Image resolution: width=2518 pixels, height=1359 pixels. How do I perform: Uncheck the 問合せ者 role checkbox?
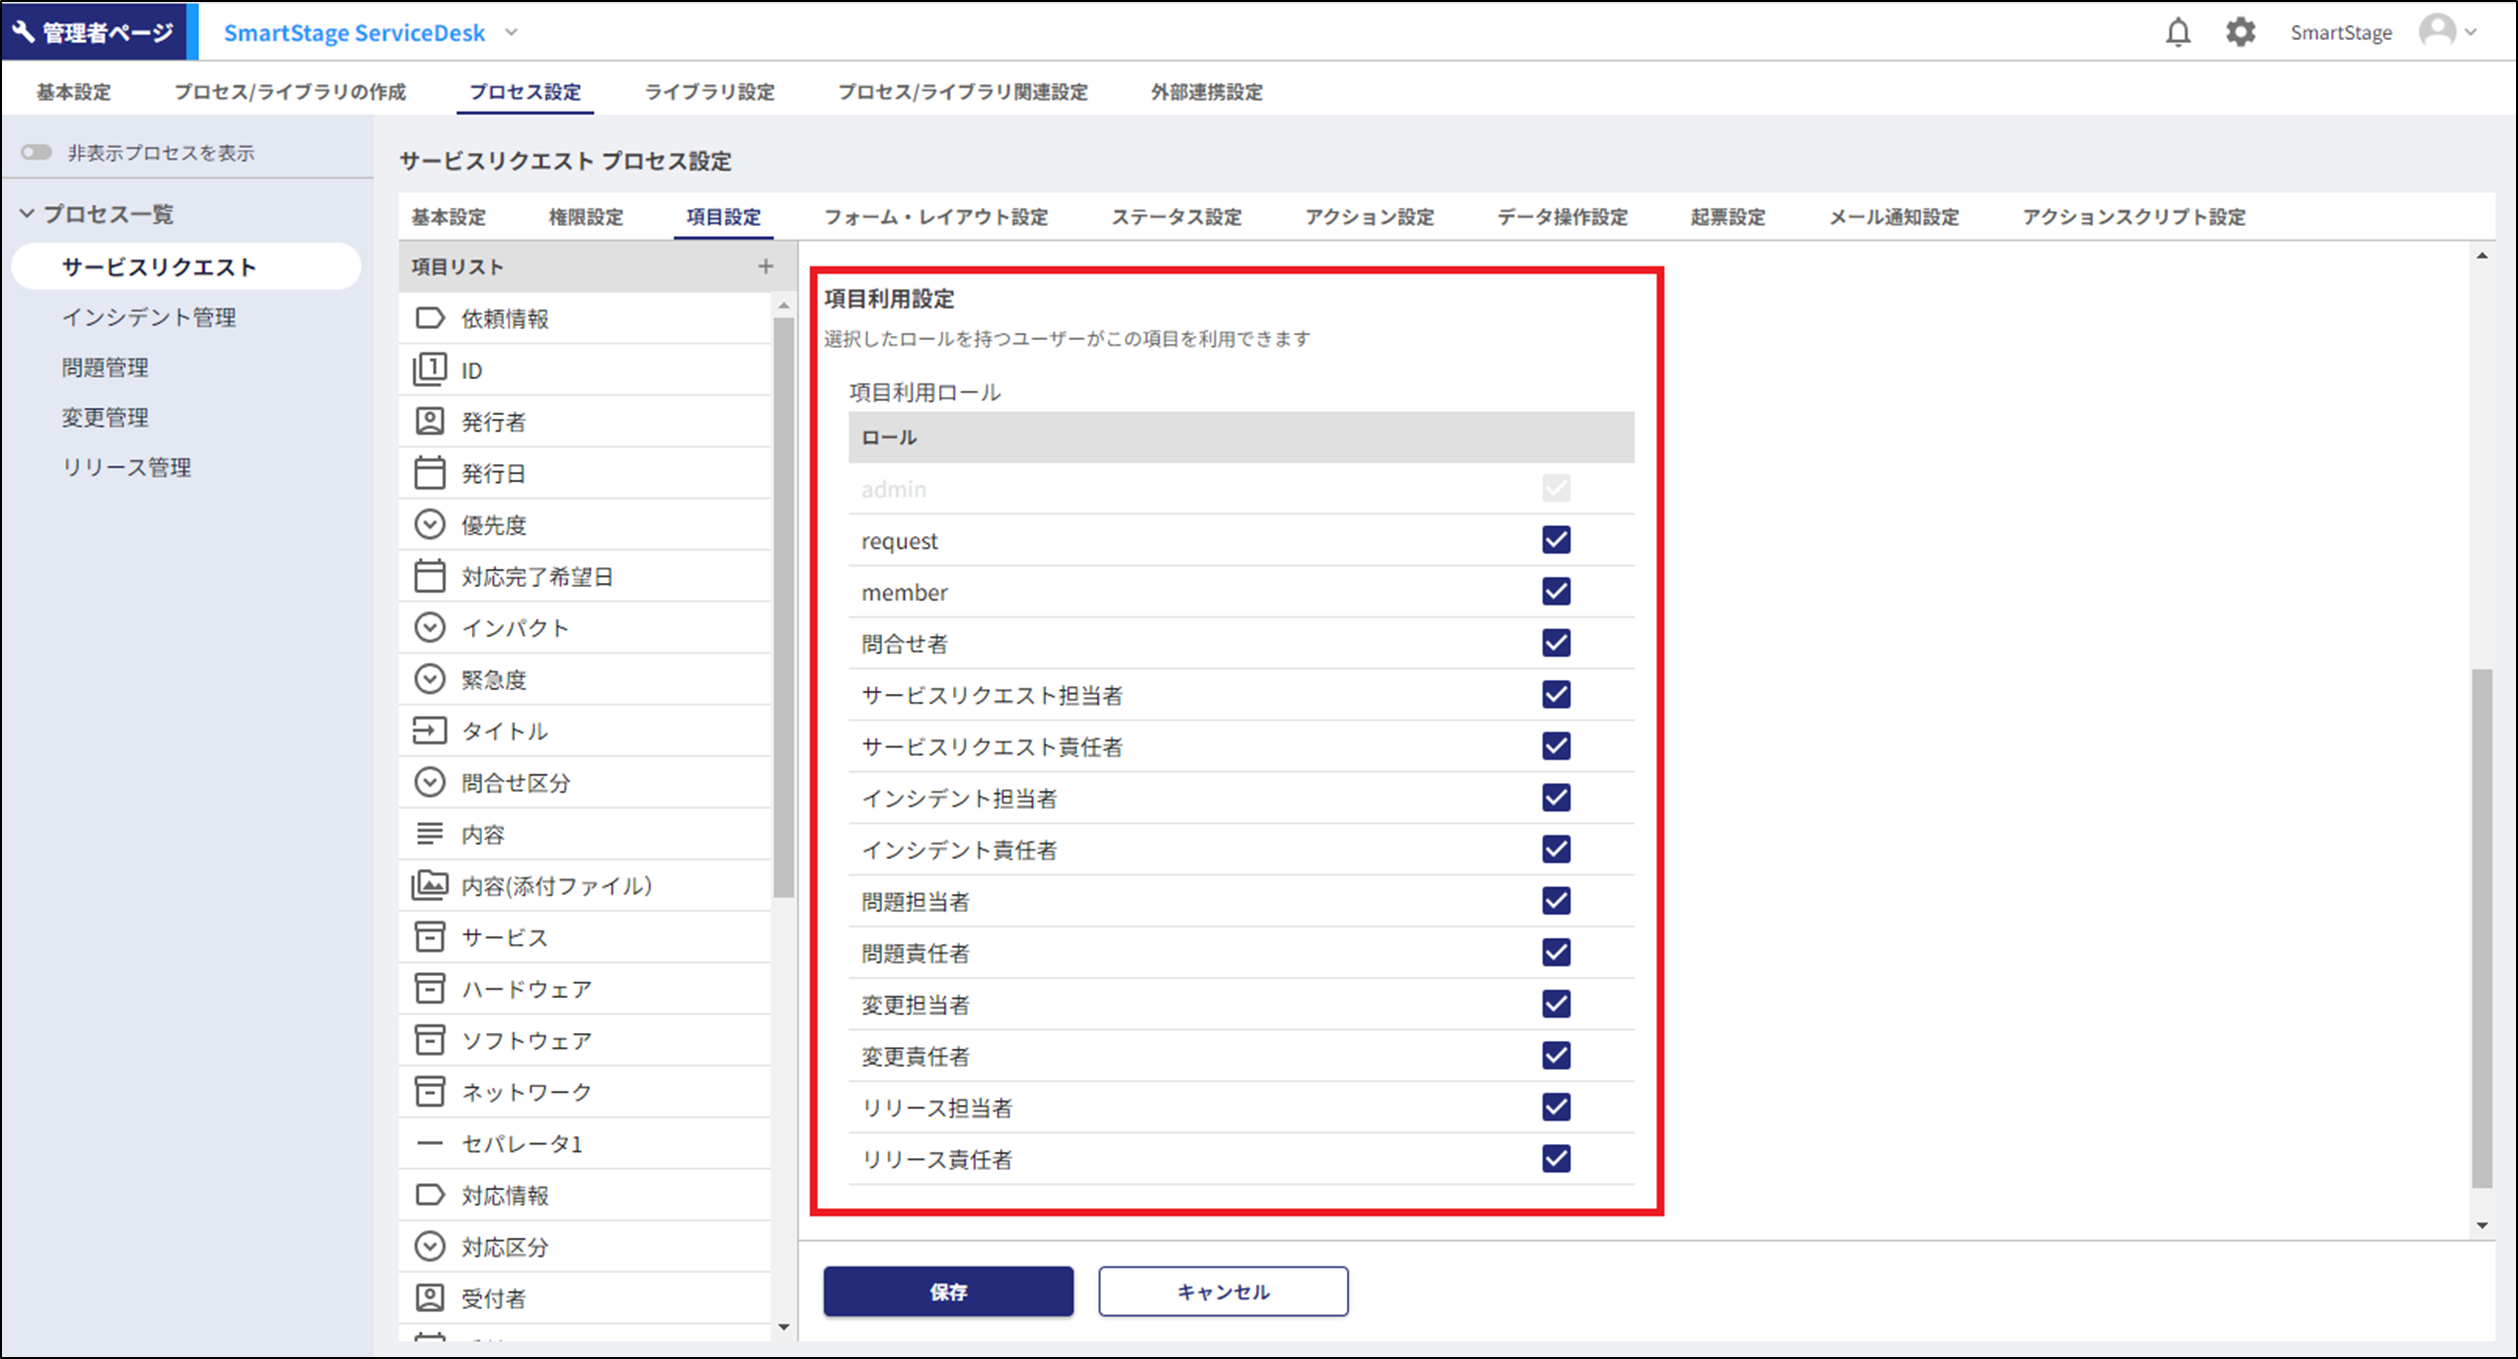(1555, 643)
